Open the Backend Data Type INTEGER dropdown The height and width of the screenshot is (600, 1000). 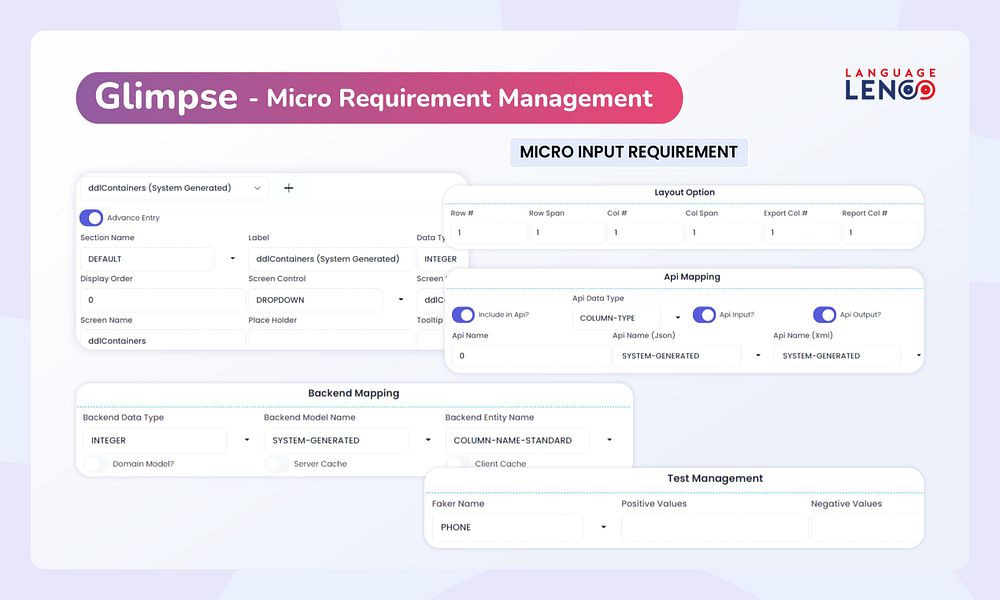168,441
